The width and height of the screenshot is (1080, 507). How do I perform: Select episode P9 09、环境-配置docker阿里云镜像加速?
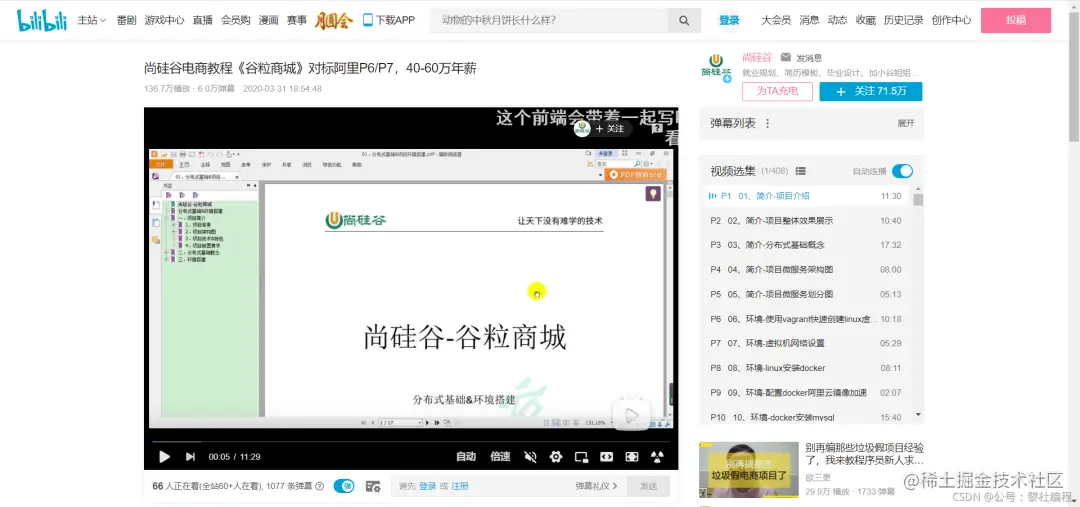[x=805, y=393]
